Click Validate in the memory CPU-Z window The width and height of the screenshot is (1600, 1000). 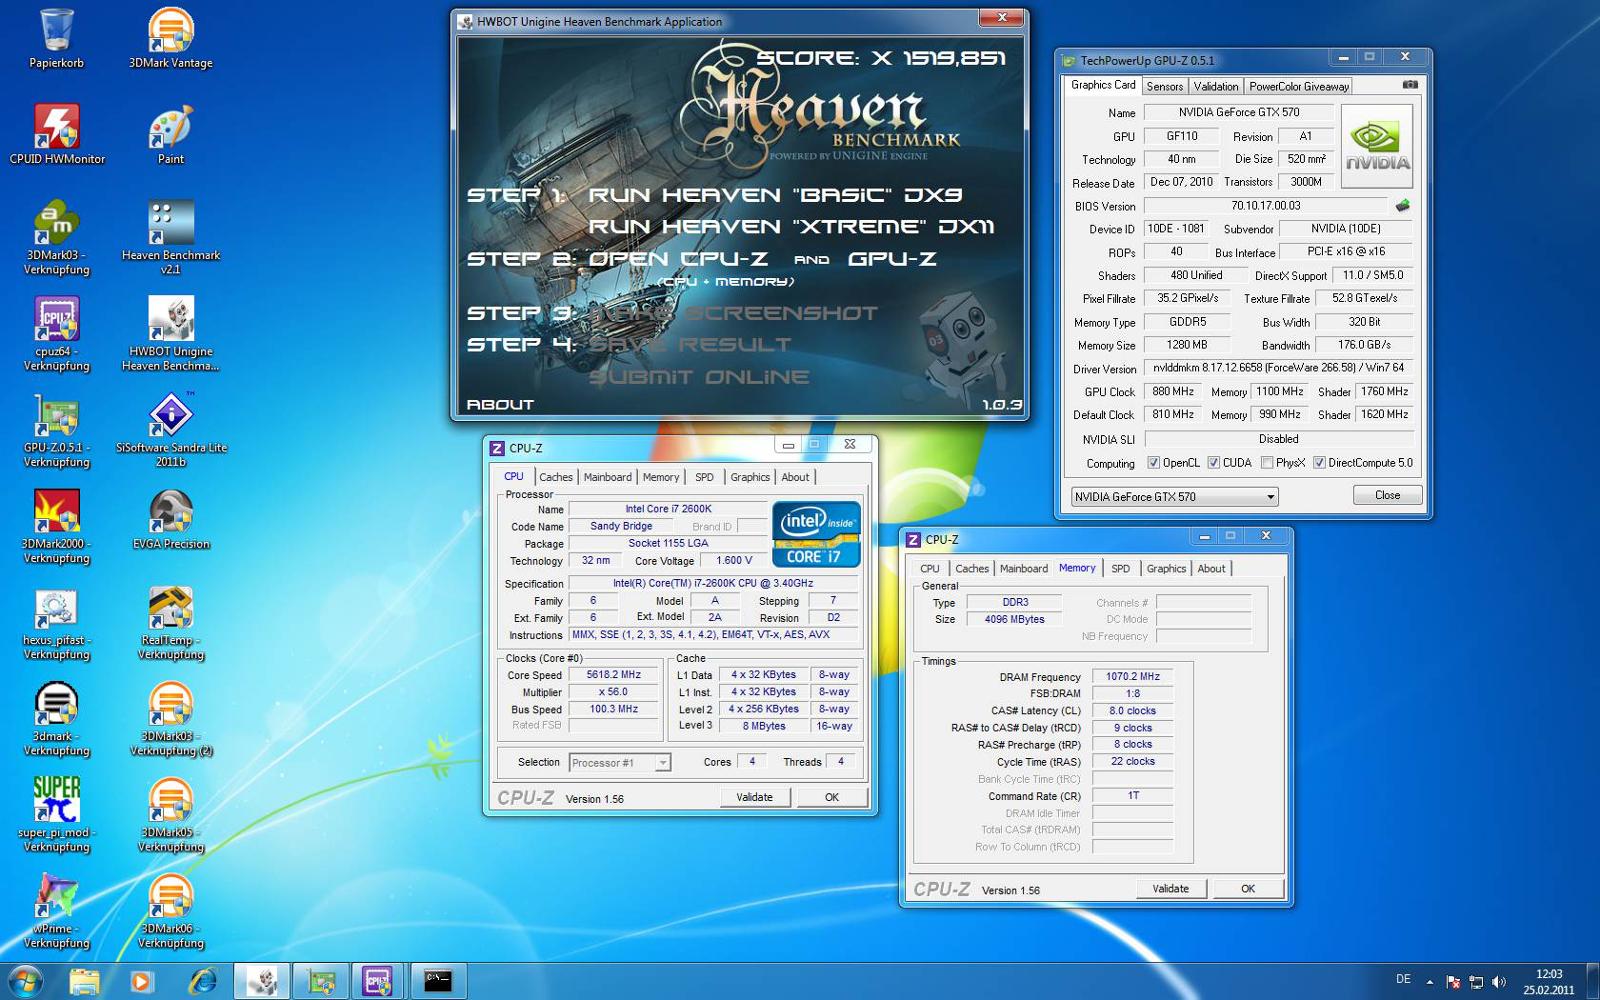(x=1171, y=888)
